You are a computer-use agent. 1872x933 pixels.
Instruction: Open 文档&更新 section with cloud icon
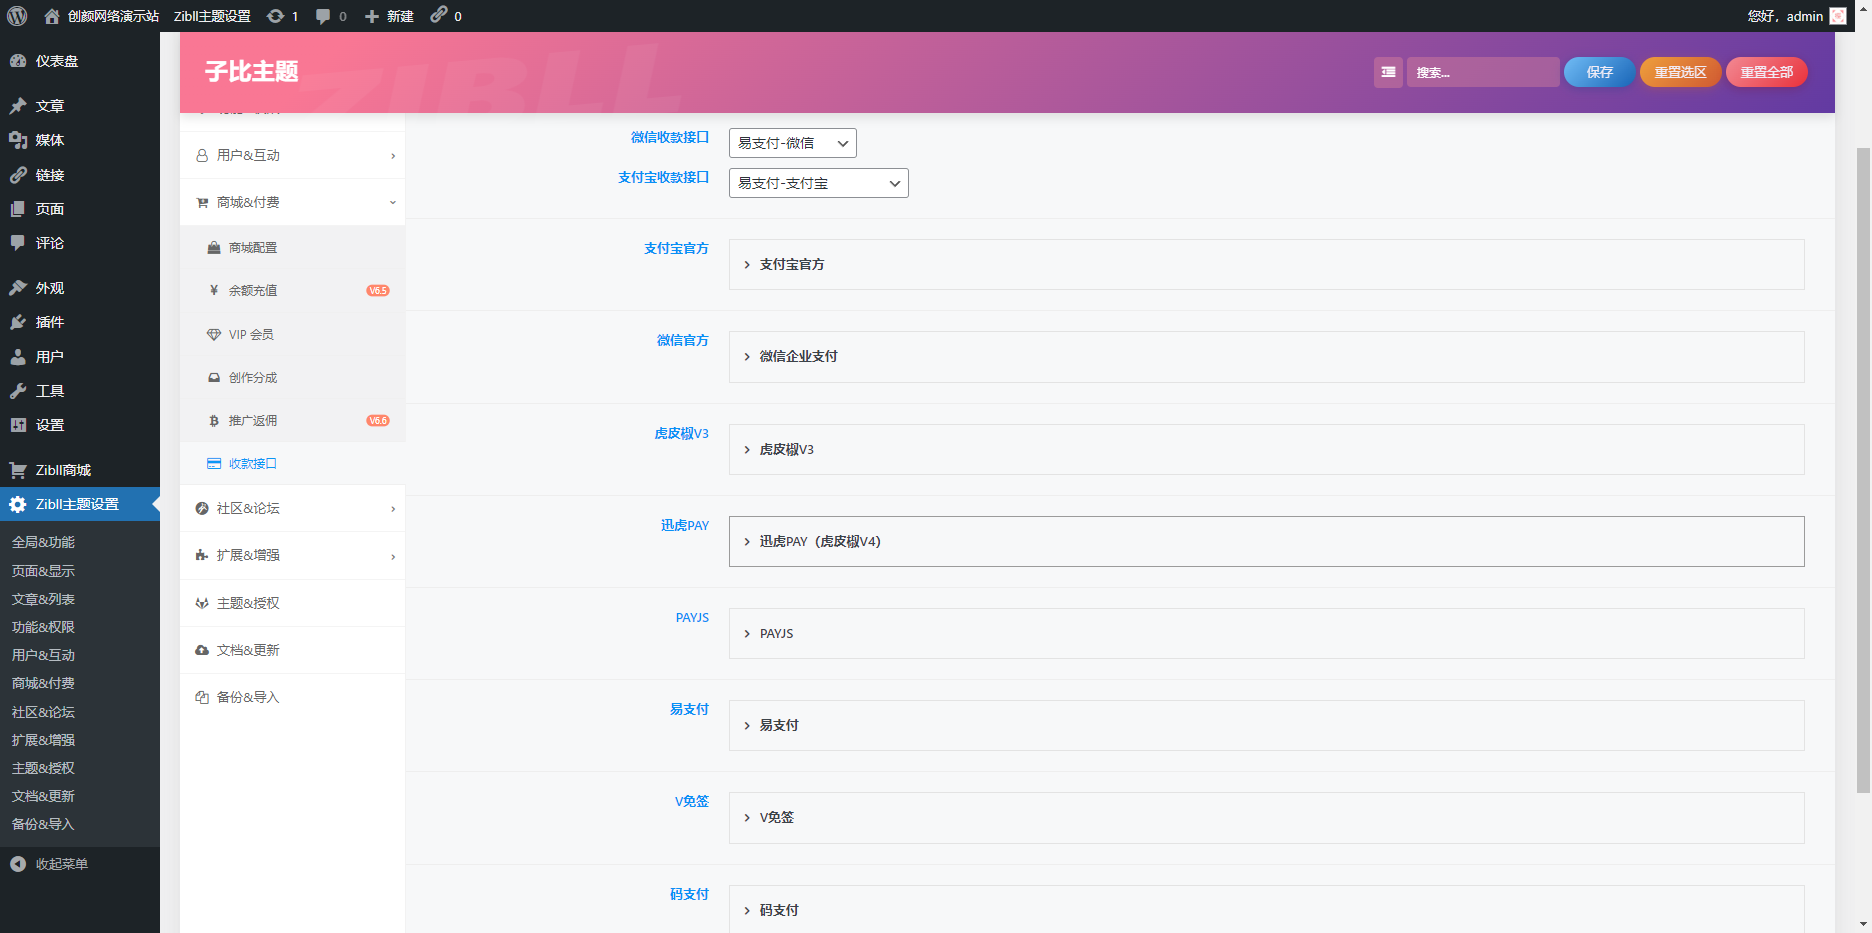[x=293, y=650]
